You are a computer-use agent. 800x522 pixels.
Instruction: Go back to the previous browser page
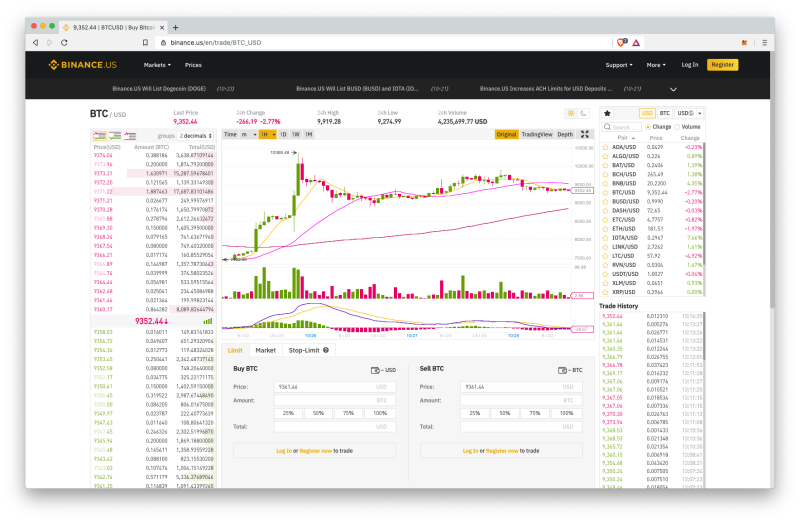point(36,42)
